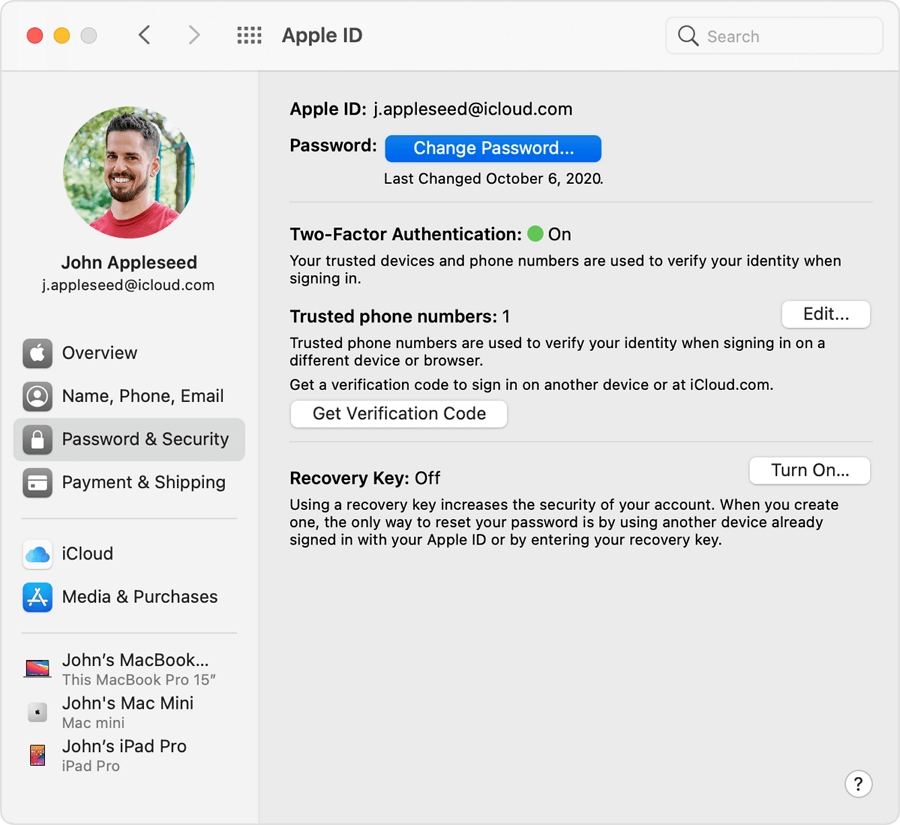The width and height of the screenshot is (900, 825).
Task: Navigate back with the left arrow
Action: [144, 34]
